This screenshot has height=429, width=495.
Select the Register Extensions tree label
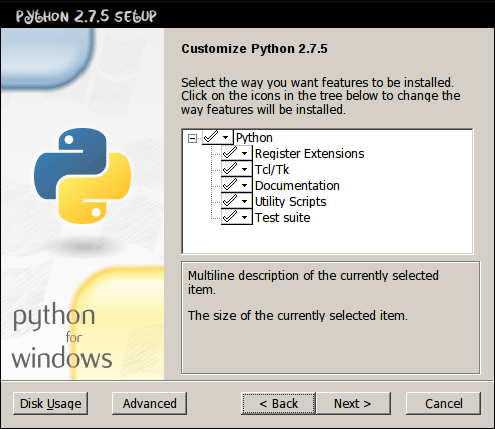click(x=309, y=153)
